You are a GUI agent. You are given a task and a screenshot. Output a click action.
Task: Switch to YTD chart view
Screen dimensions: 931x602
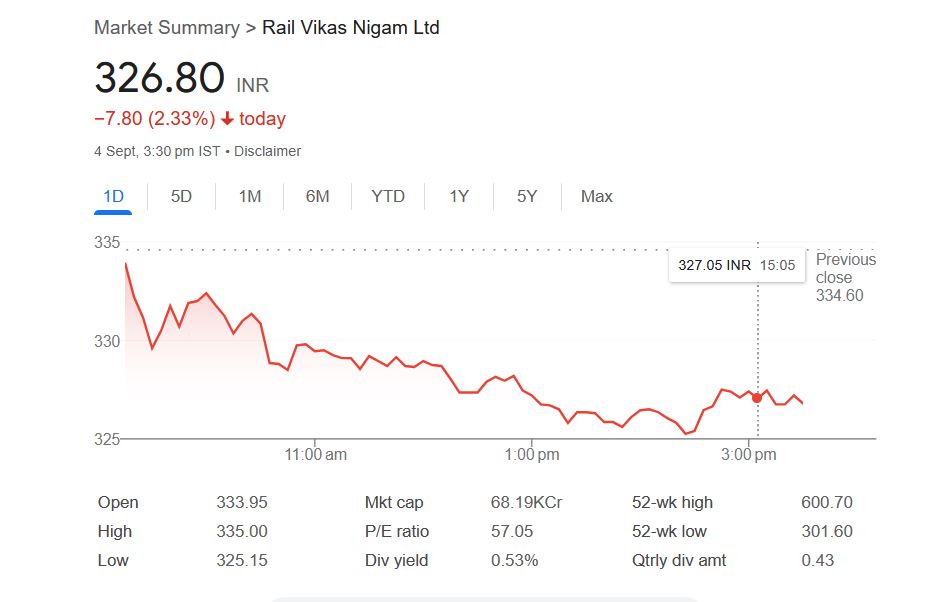click(x=388, y=196)
